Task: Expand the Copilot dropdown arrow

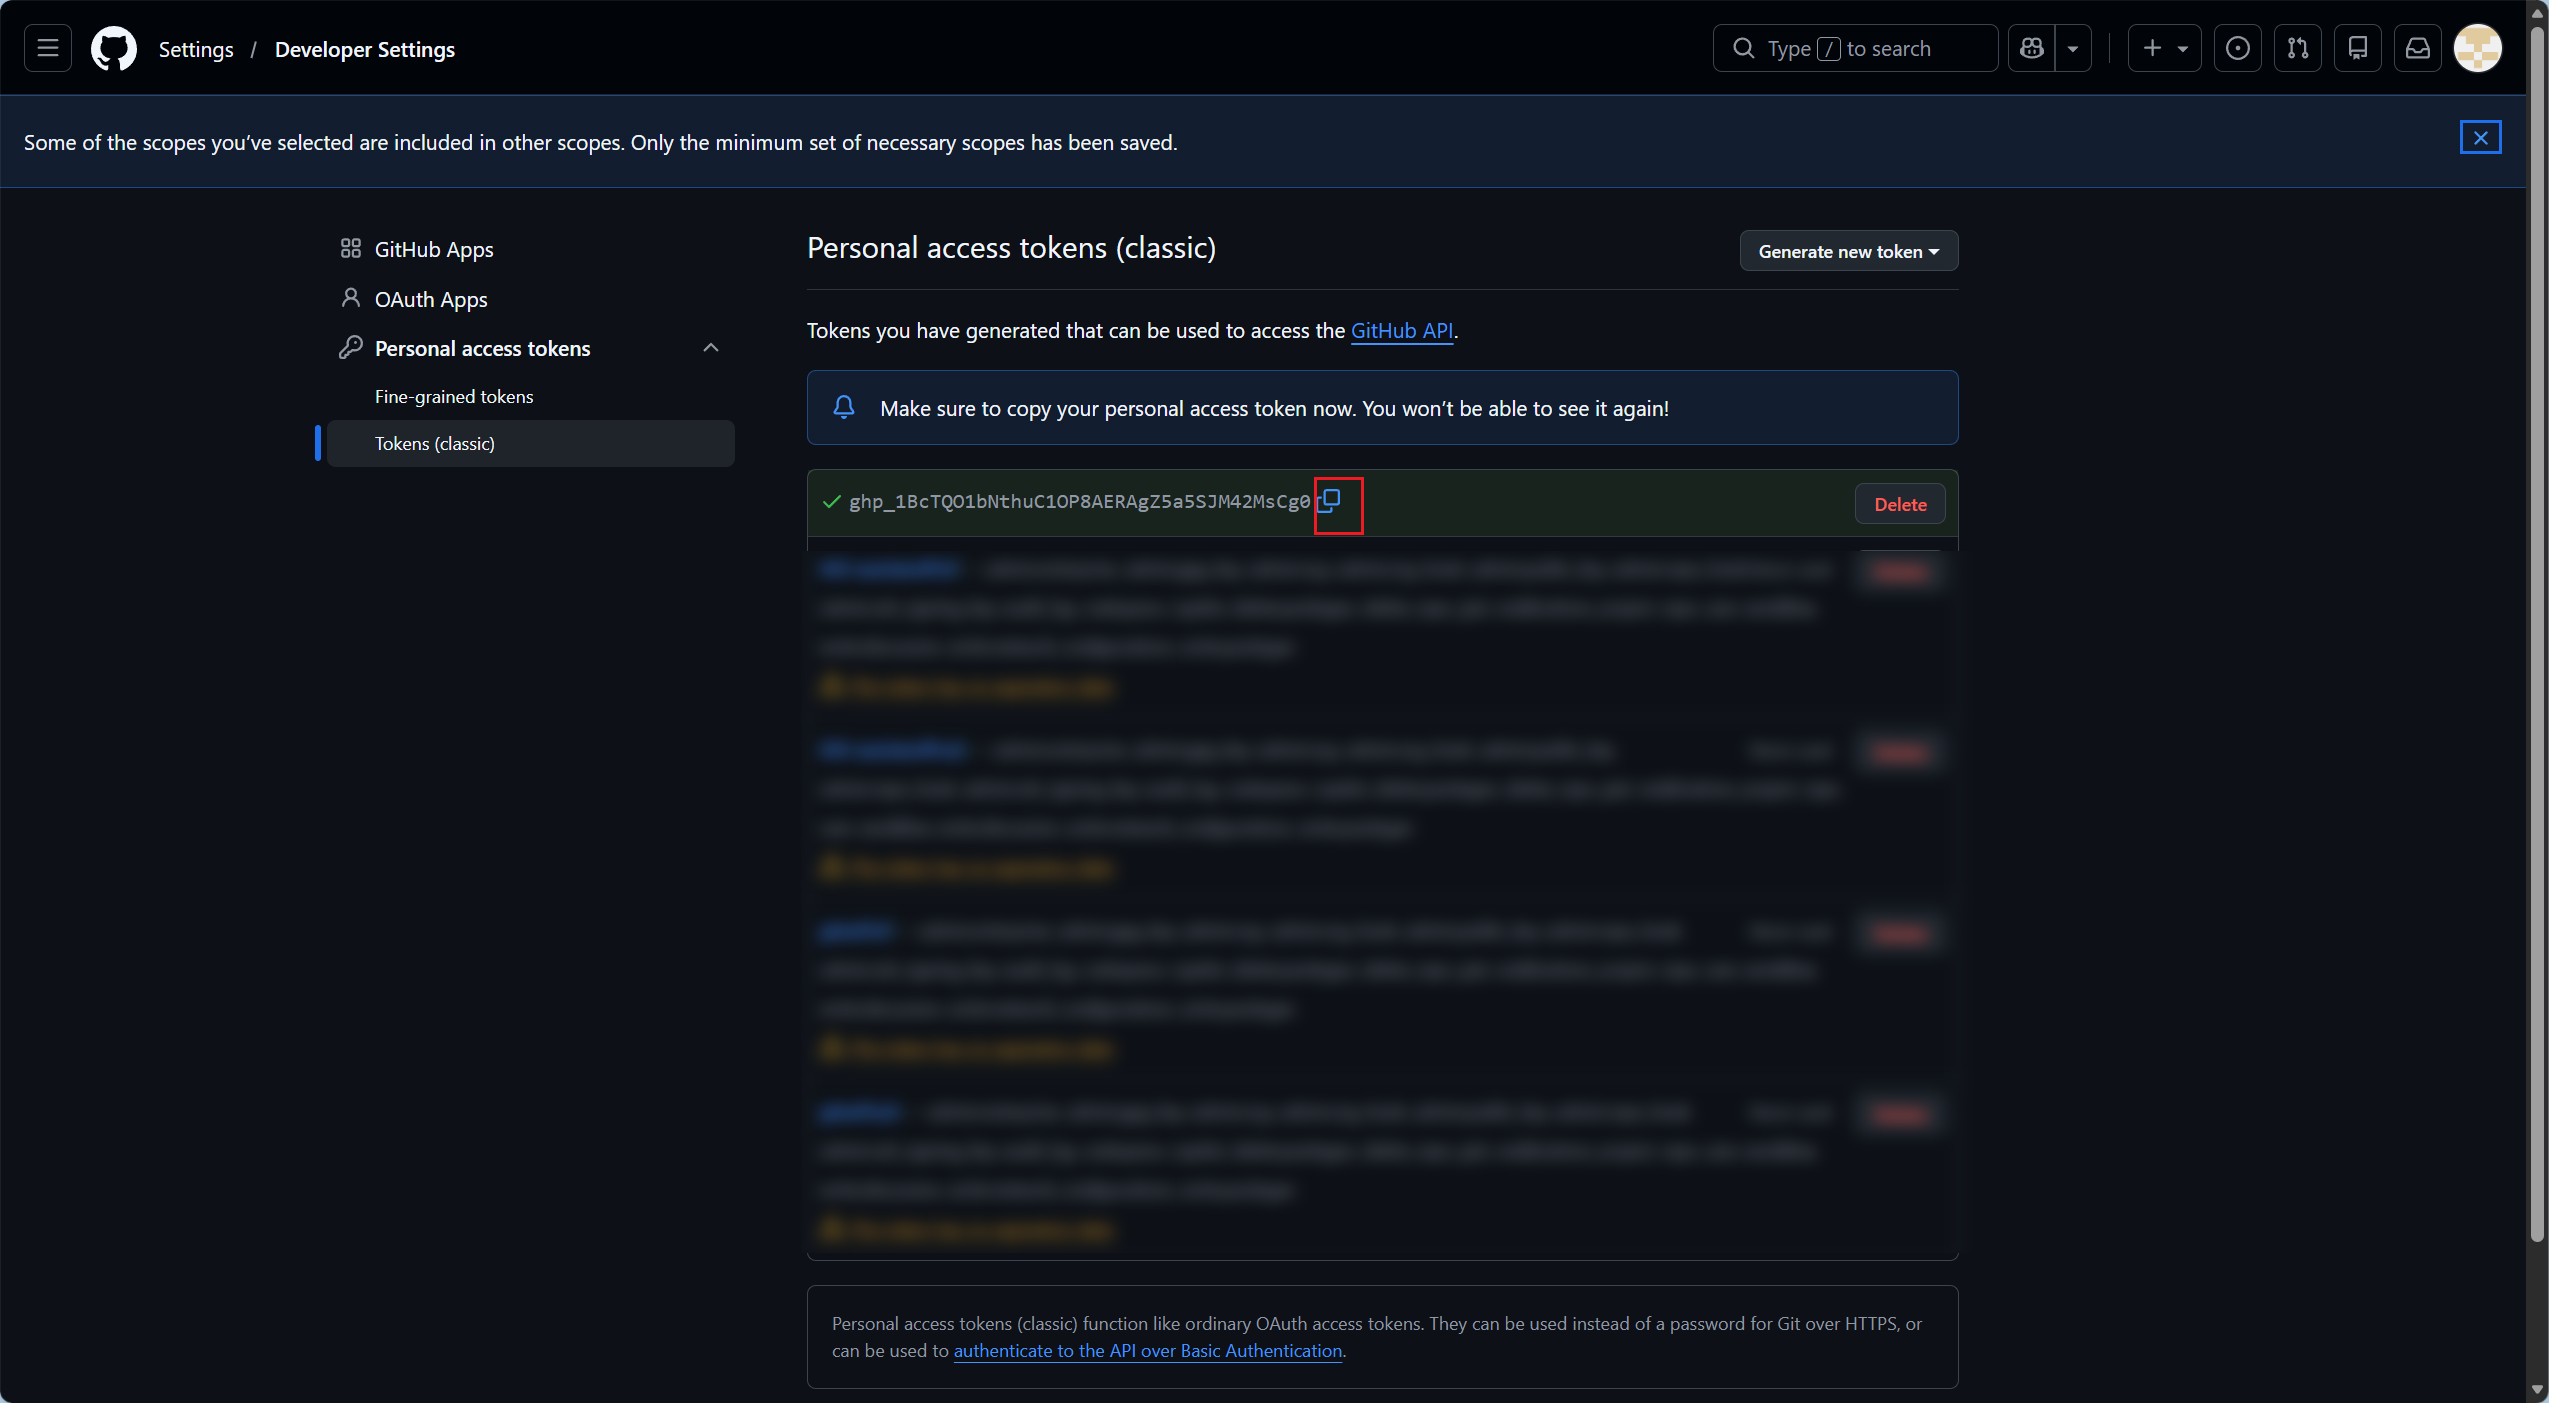Action: (2073, 48)
